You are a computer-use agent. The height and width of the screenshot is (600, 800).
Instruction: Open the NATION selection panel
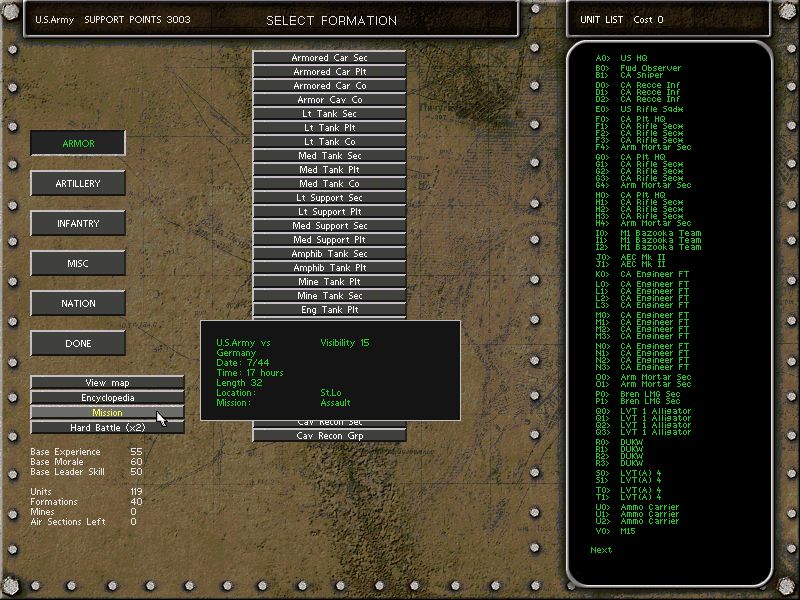[78, 303]
